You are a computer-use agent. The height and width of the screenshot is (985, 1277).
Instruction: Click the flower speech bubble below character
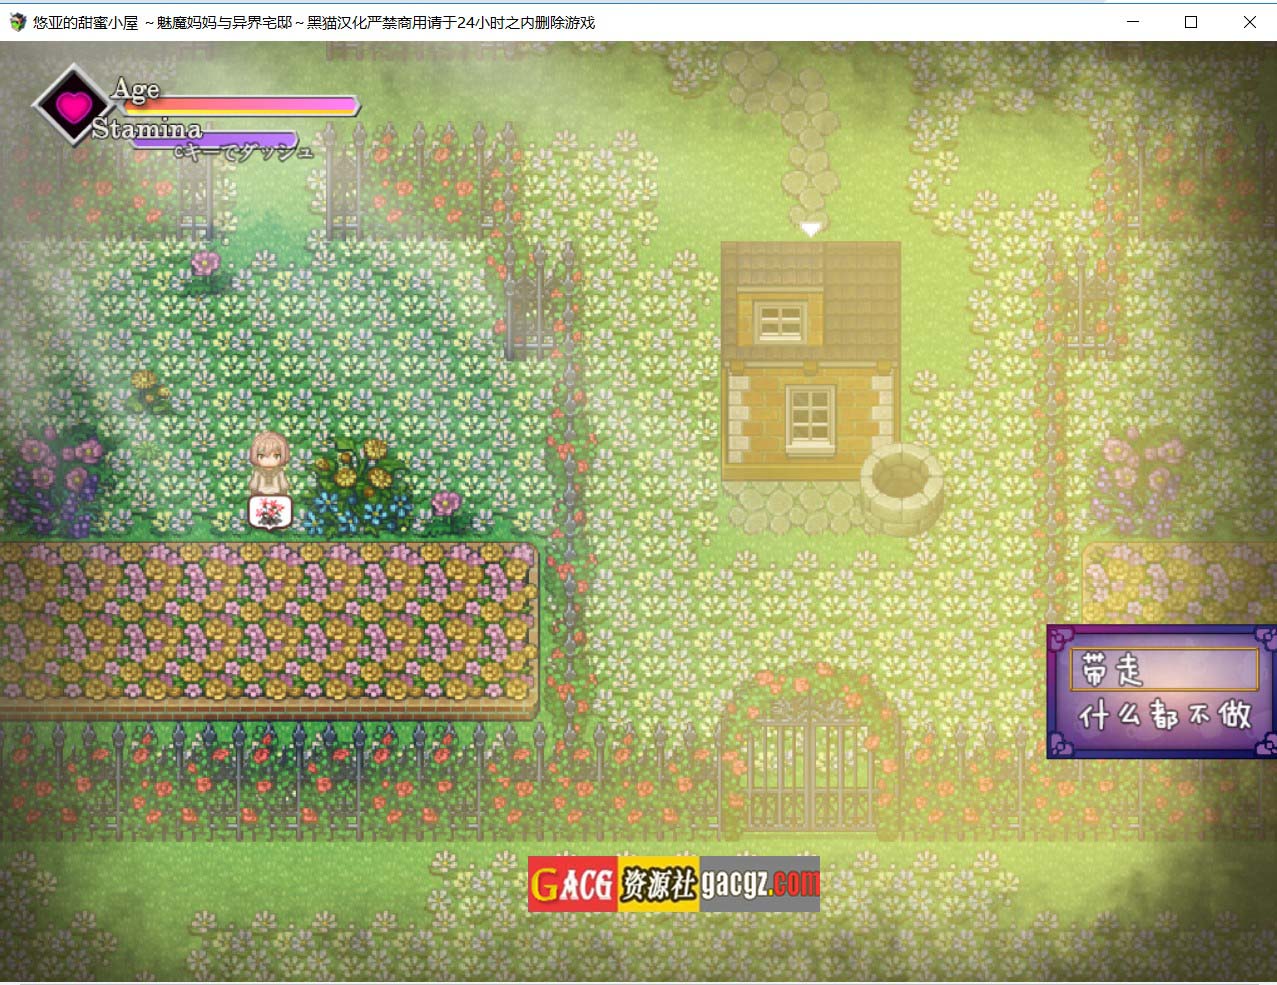click(x=270, y=512)
